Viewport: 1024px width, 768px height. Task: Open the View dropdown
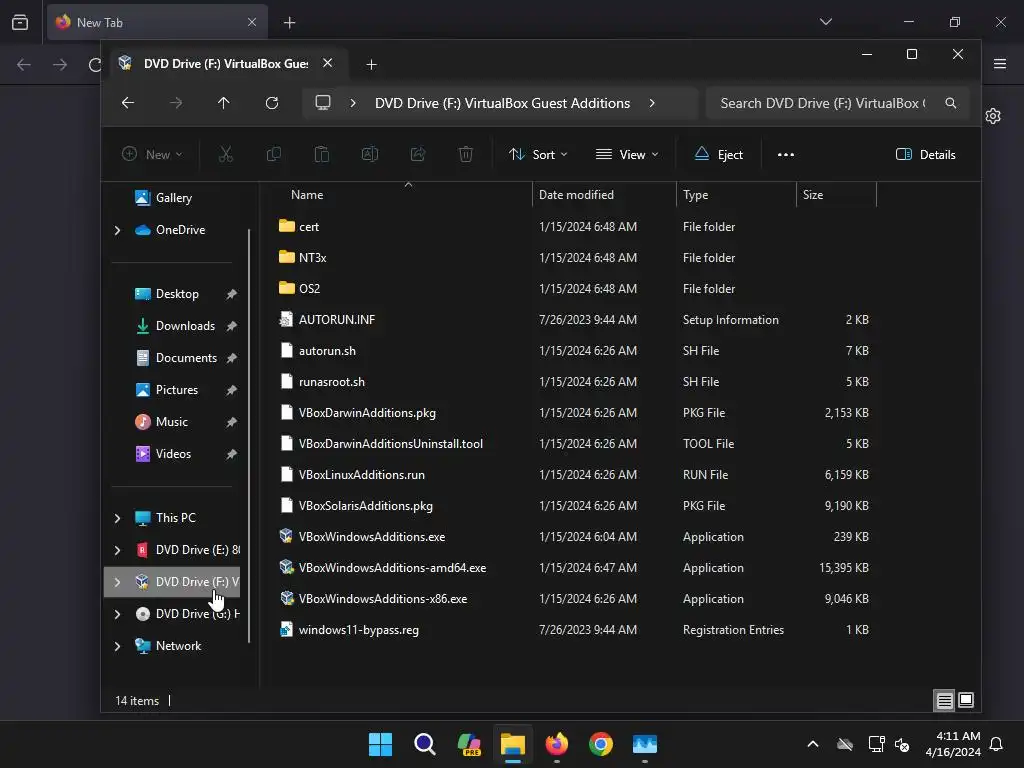pos(627,154)
